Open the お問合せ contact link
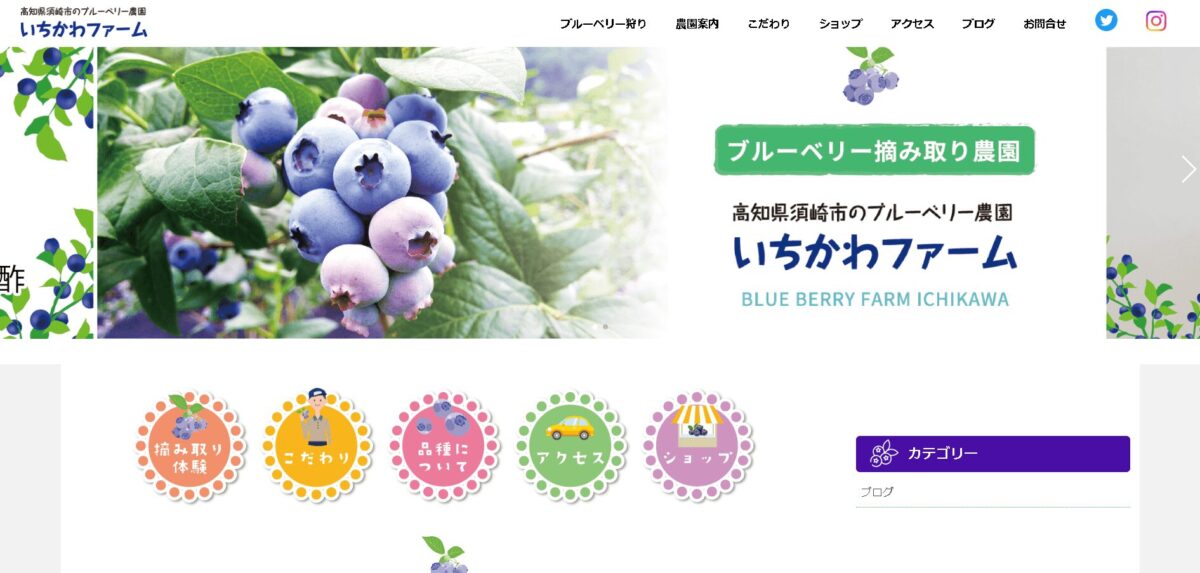The height and width of the screenshot is (573, 1200). [1045, 23]
